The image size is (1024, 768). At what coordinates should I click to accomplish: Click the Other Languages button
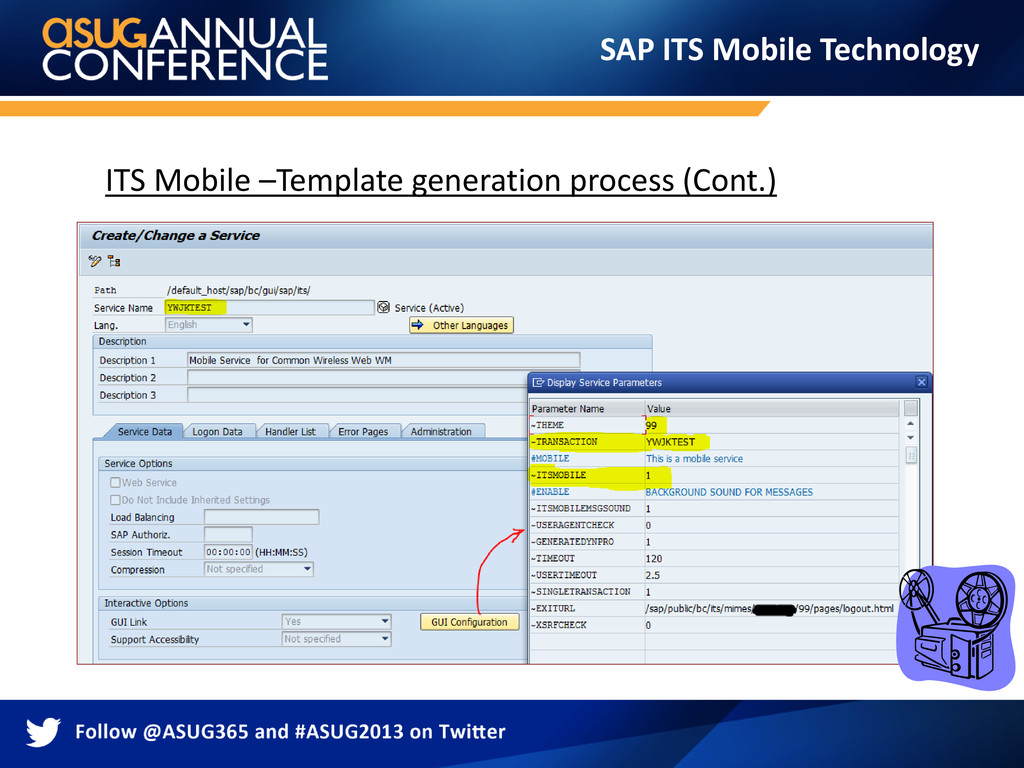pyautogui.click(x=462, y=325)
